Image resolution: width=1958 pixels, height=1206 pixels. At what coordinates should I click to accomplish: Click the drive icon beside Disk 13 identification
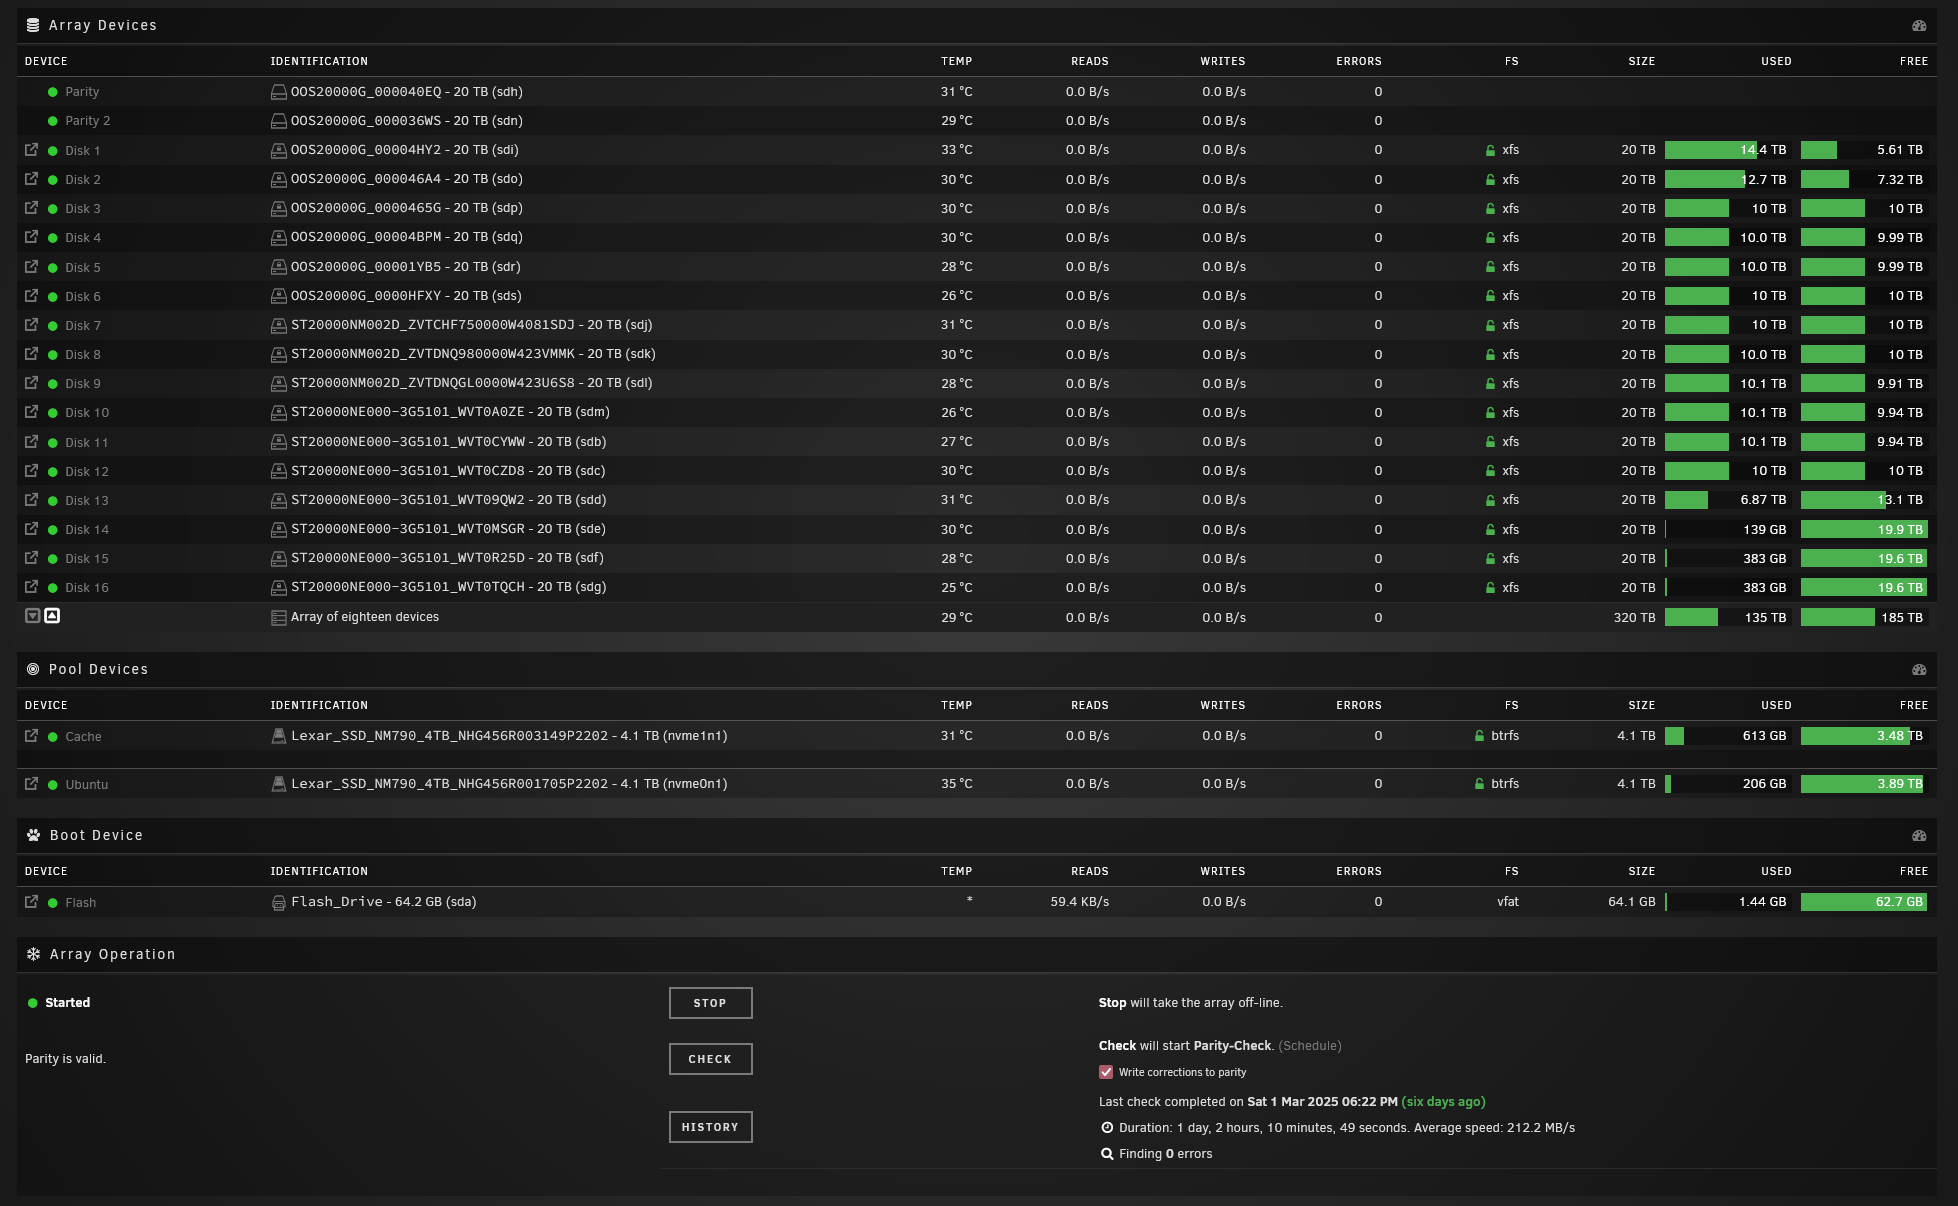[278, 499]
